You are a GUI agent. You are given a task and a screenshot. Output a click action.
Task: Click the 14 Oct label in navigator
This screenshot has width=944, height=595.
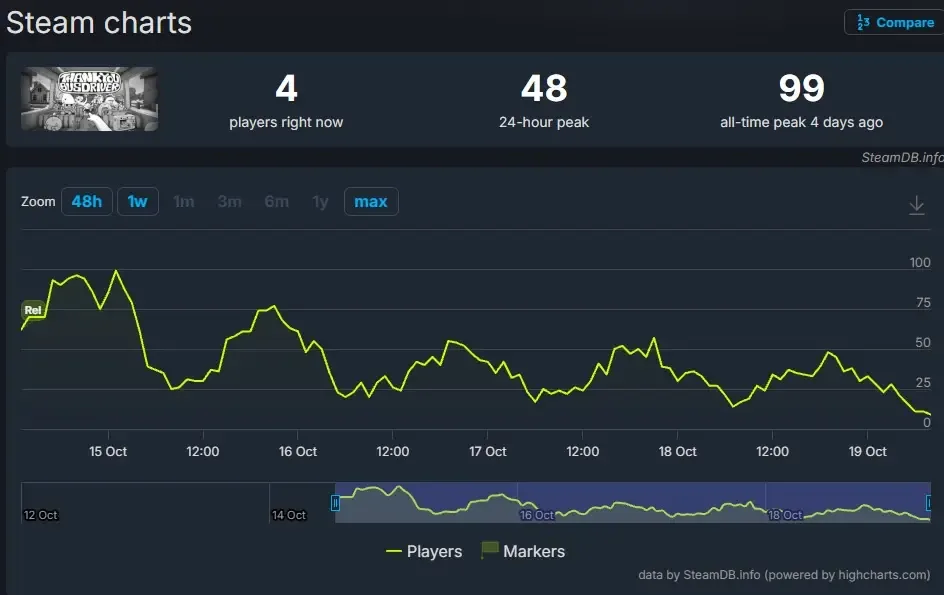(289, 515)
